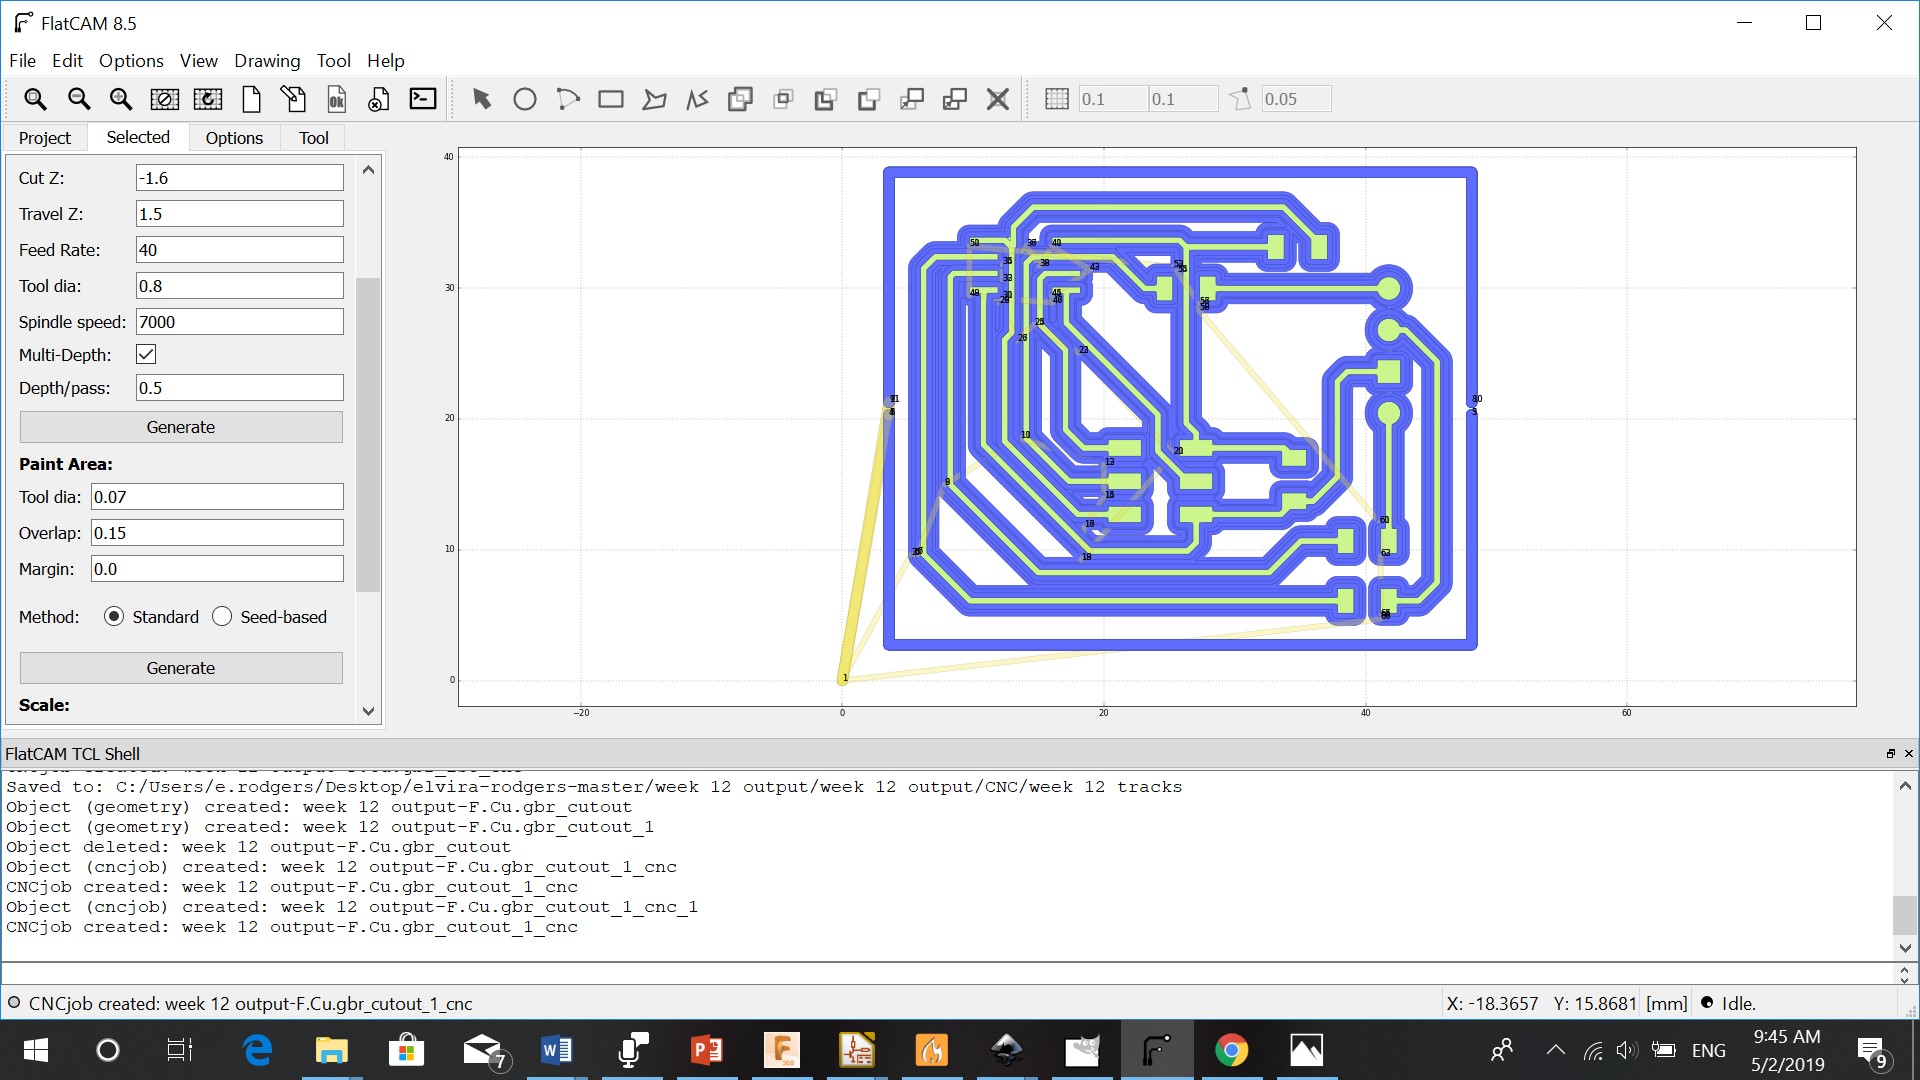Click the new blank document icon
Viewport: 1920px width, 1080px height.
pos(251,99)
